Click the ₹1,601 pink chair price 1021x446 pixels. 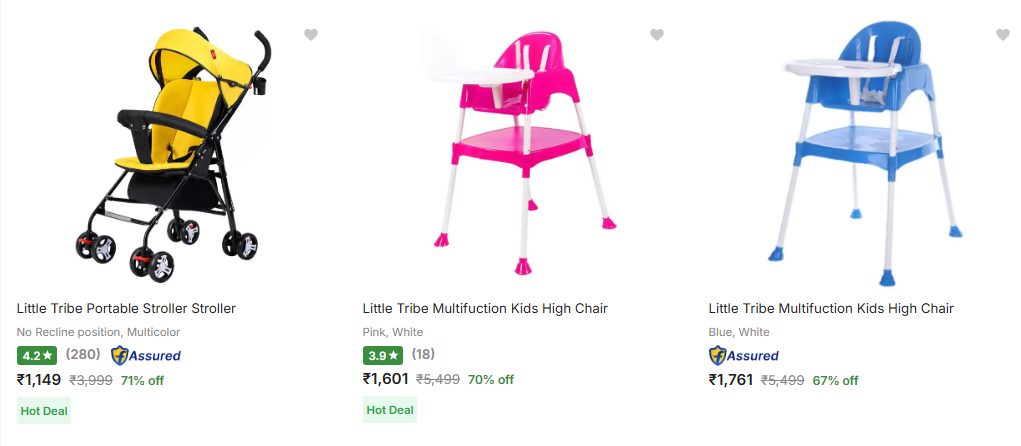pyautogui.click(x=385, y=380)
